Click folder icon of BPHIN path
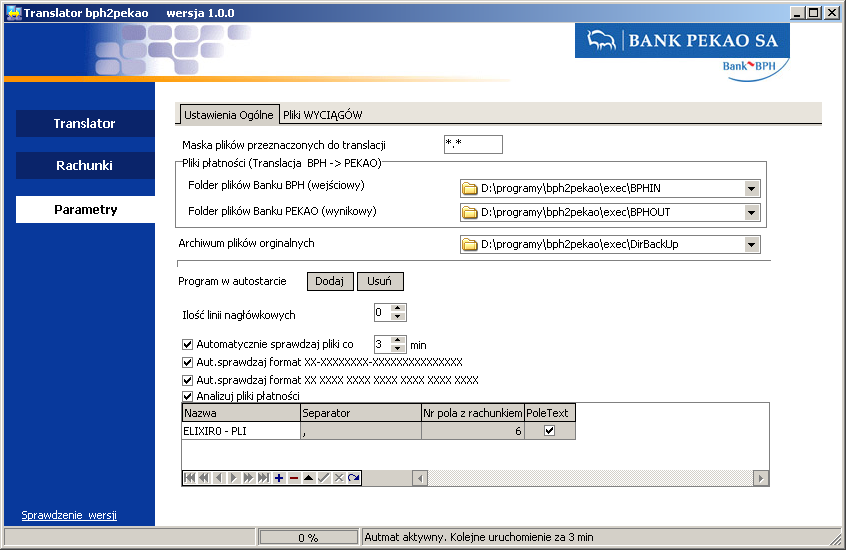The width and height of the screenshot is (846, 550). tap(470, 188)
